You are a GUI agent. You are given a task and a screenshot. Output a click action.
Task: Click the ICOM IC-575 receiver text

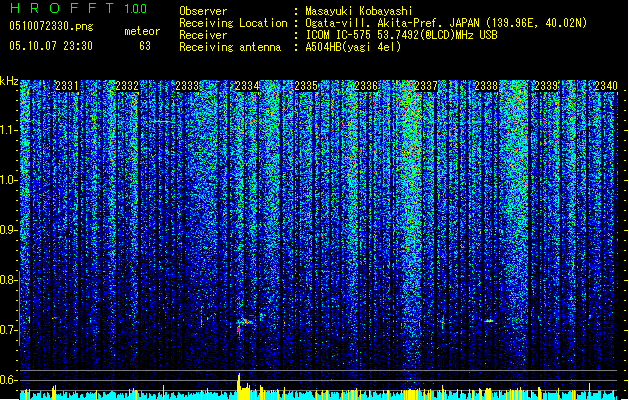[x=401, y=35]
